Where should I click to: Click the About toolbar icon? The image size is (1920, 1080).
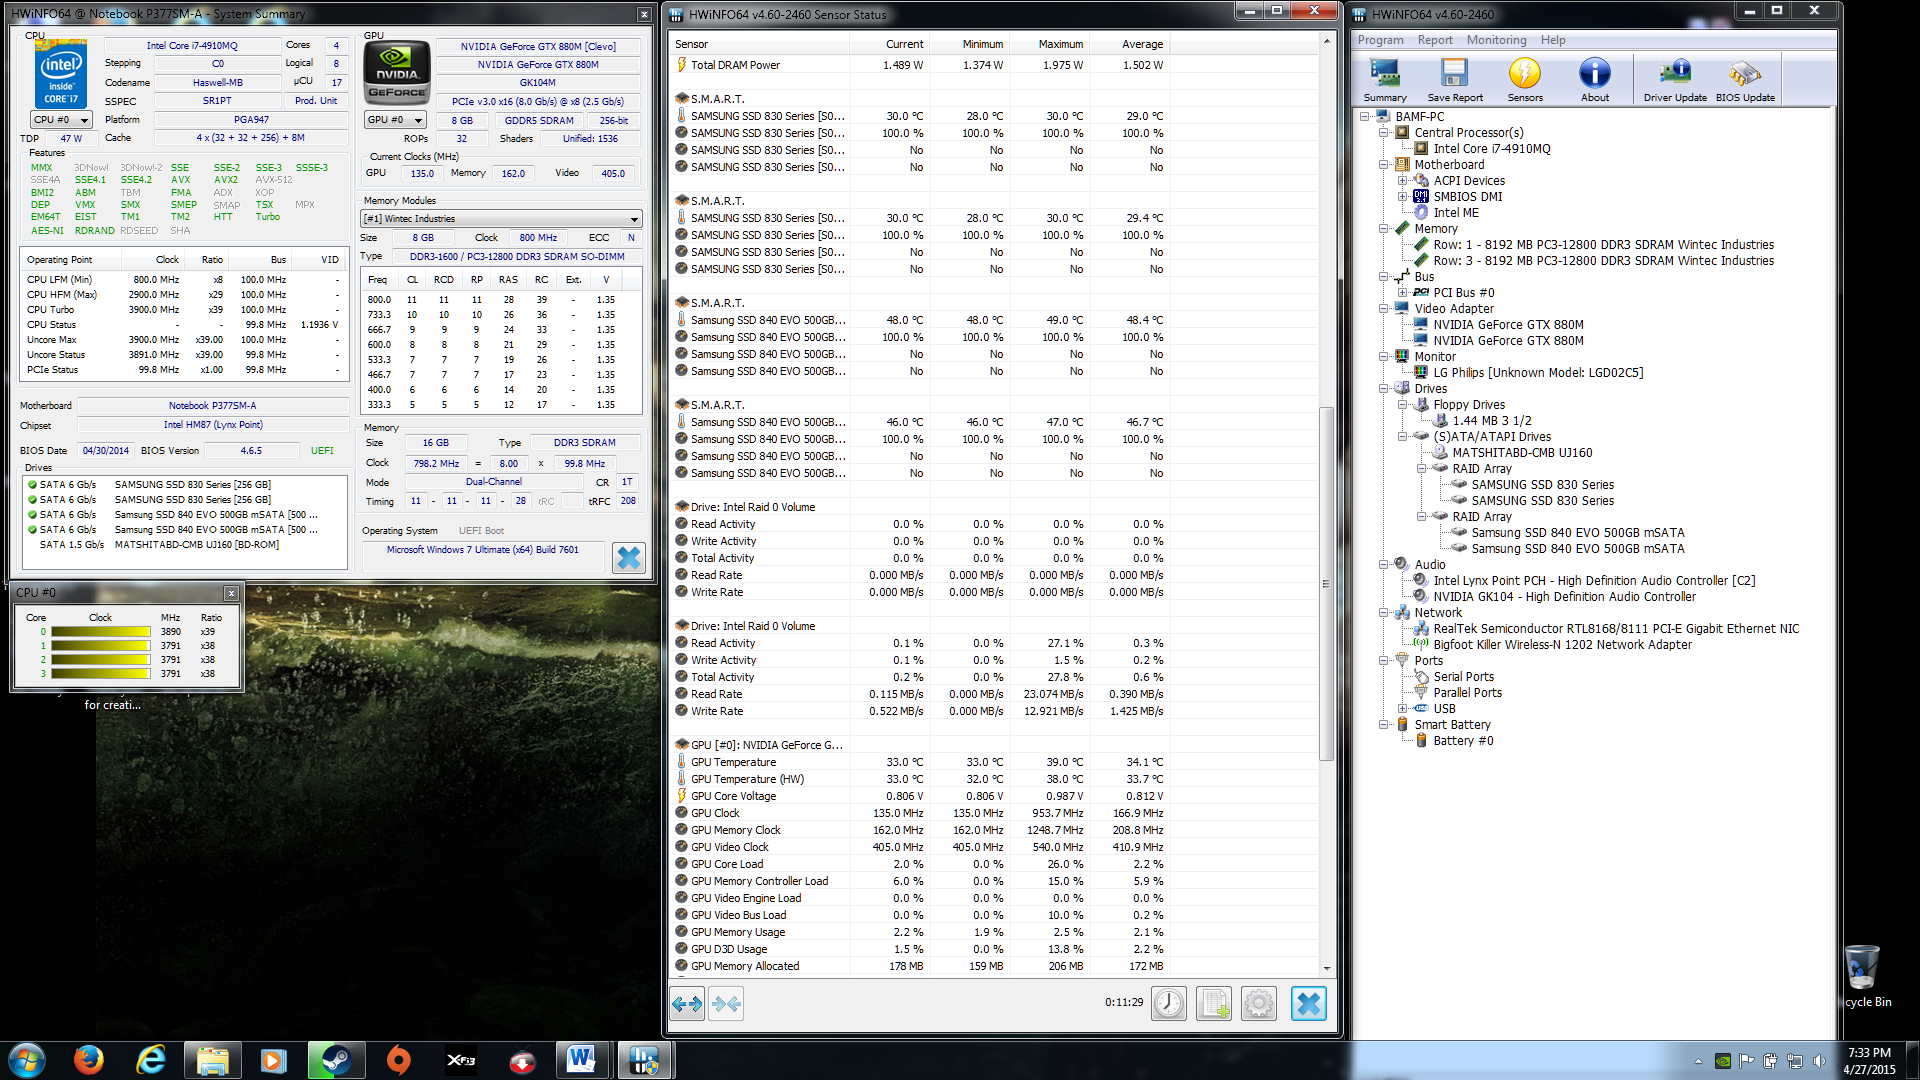coord(1595,79)
